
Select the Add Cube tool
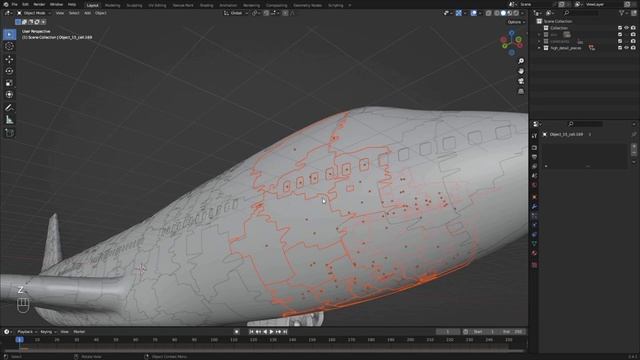[x=9, y=133]
